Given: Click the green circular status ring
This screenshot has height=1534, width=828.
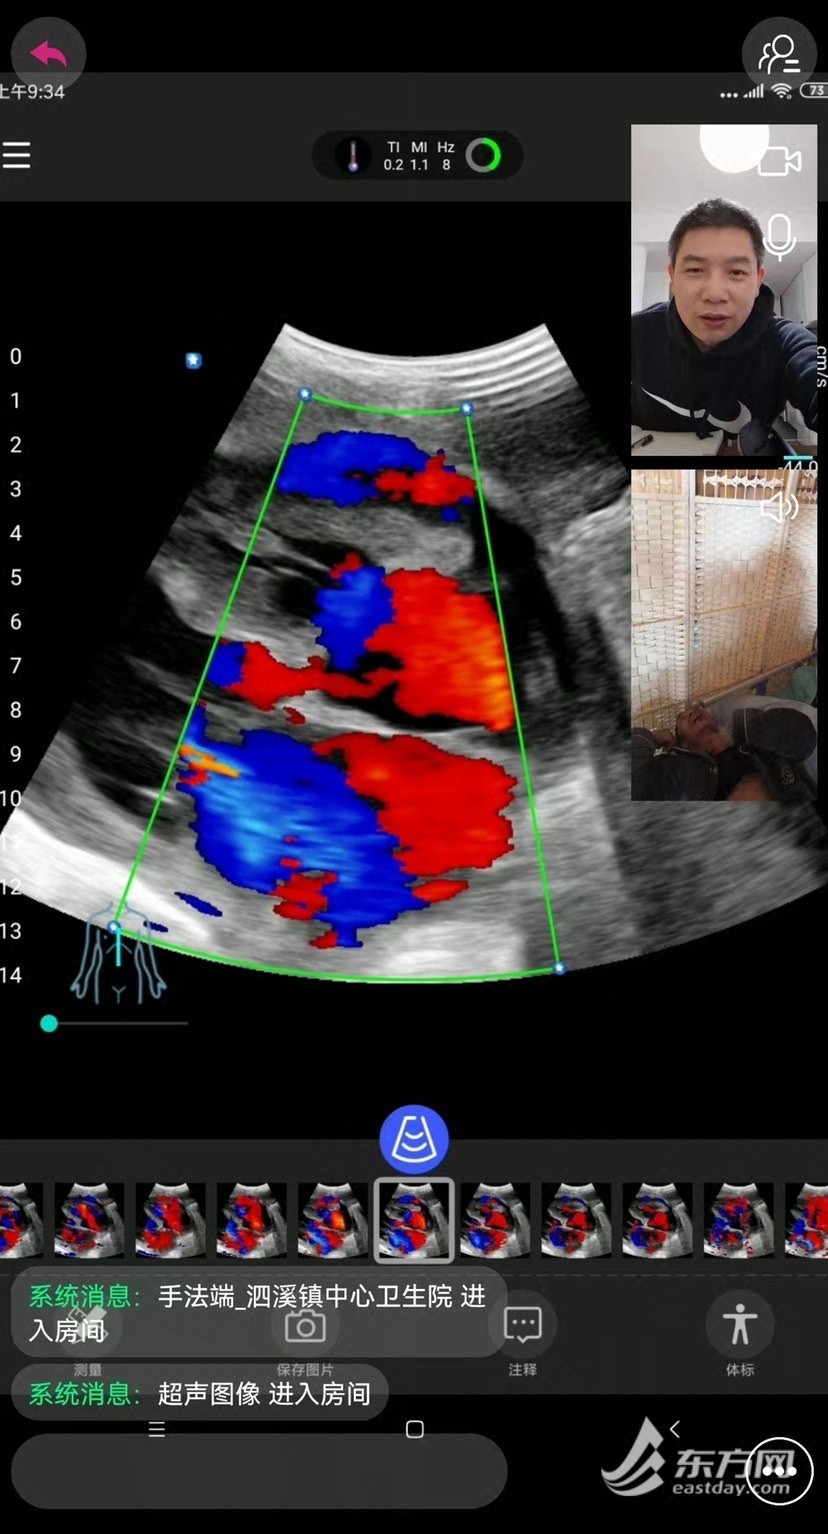Looking at the screenshot, I should tap(483, 156).
